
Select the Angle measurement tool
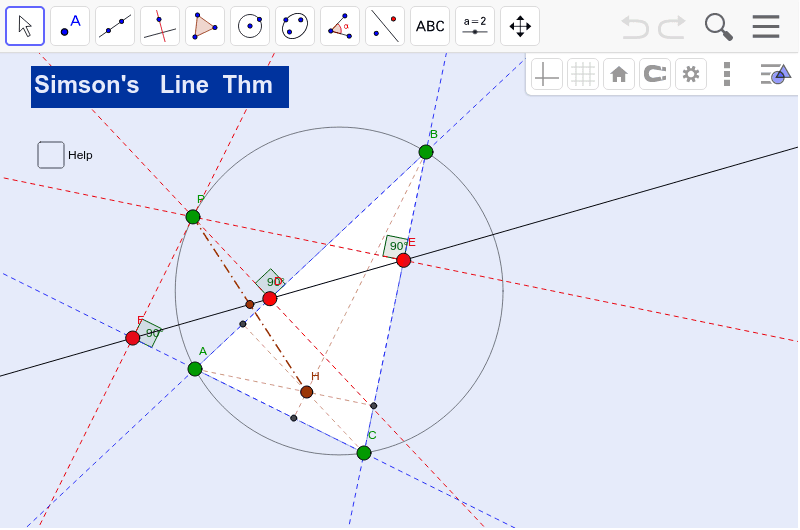pyautogui.click(x=340, y=26)
